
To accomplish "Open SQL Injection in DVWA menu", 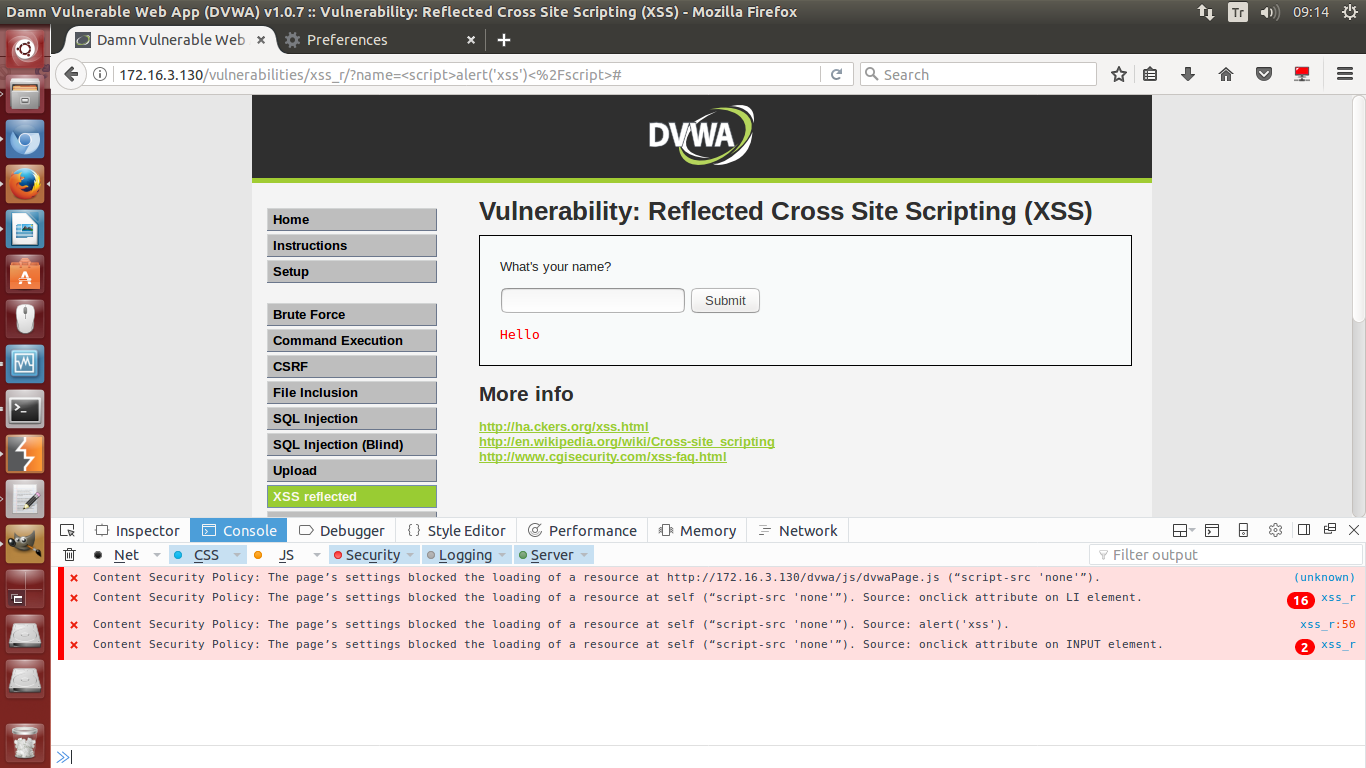I will 352,418.
